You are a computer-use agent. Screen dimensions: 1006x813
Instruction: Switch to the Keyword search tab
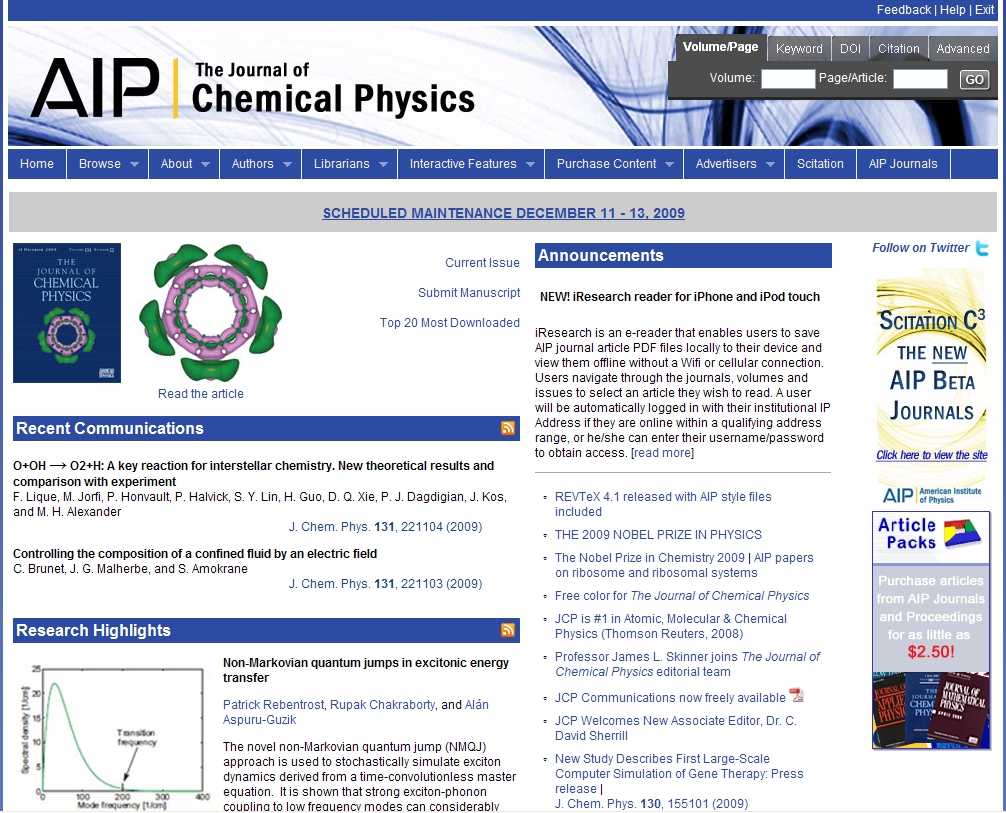pos(799,49)
